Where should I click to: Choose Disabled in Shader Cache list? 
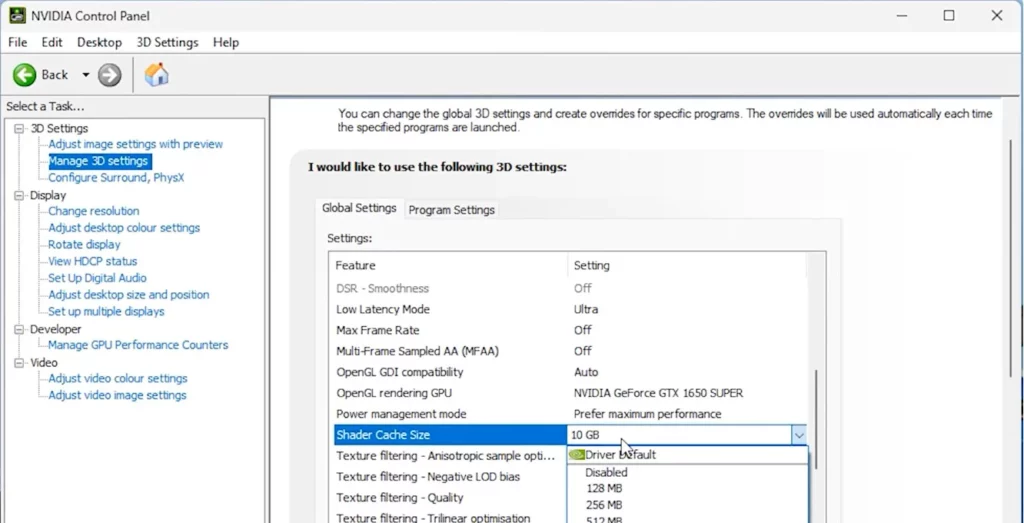[606, 472]
